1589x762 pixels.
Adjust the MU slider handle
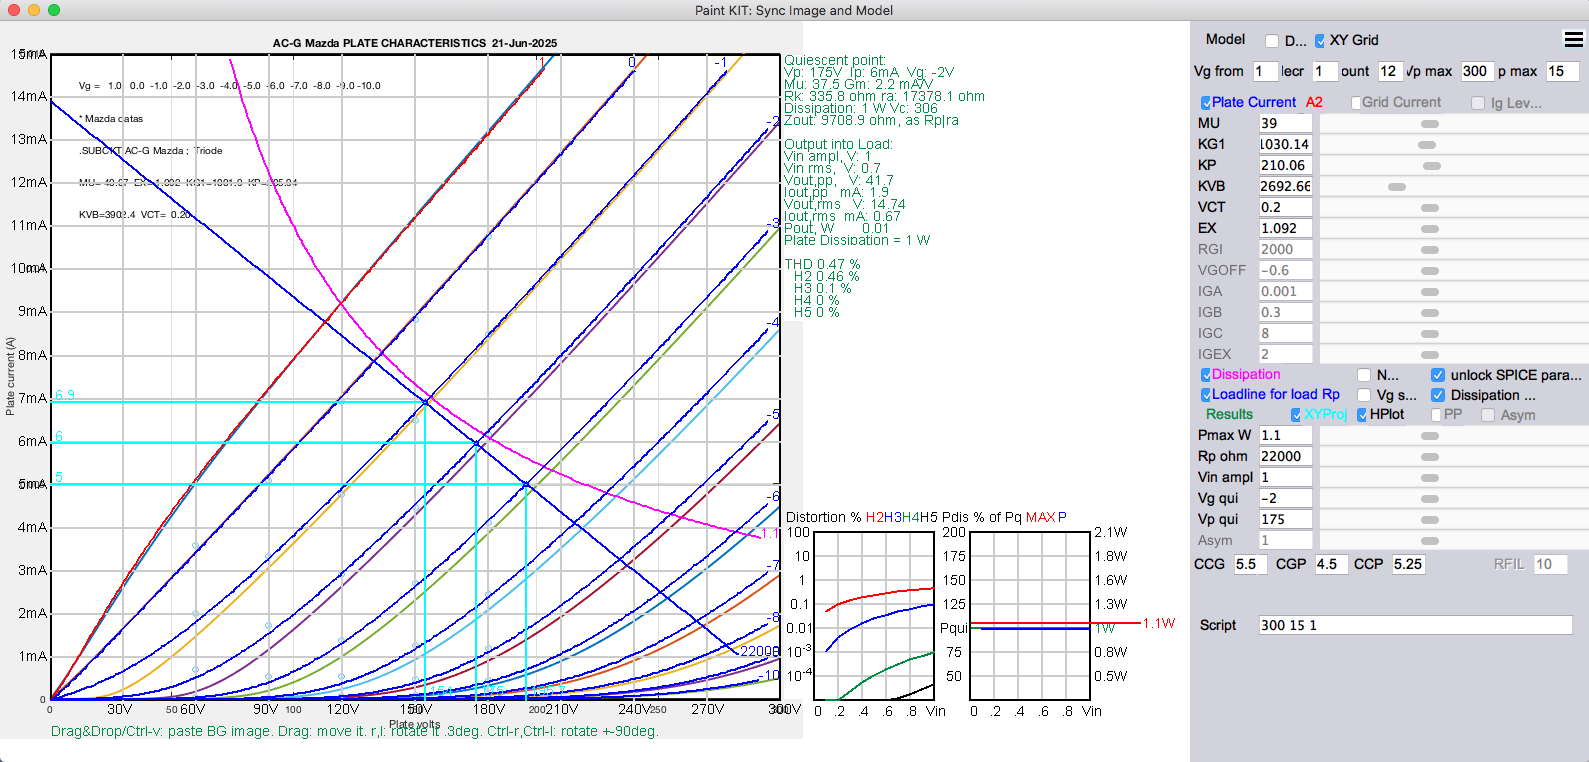tap(1430, 124)
